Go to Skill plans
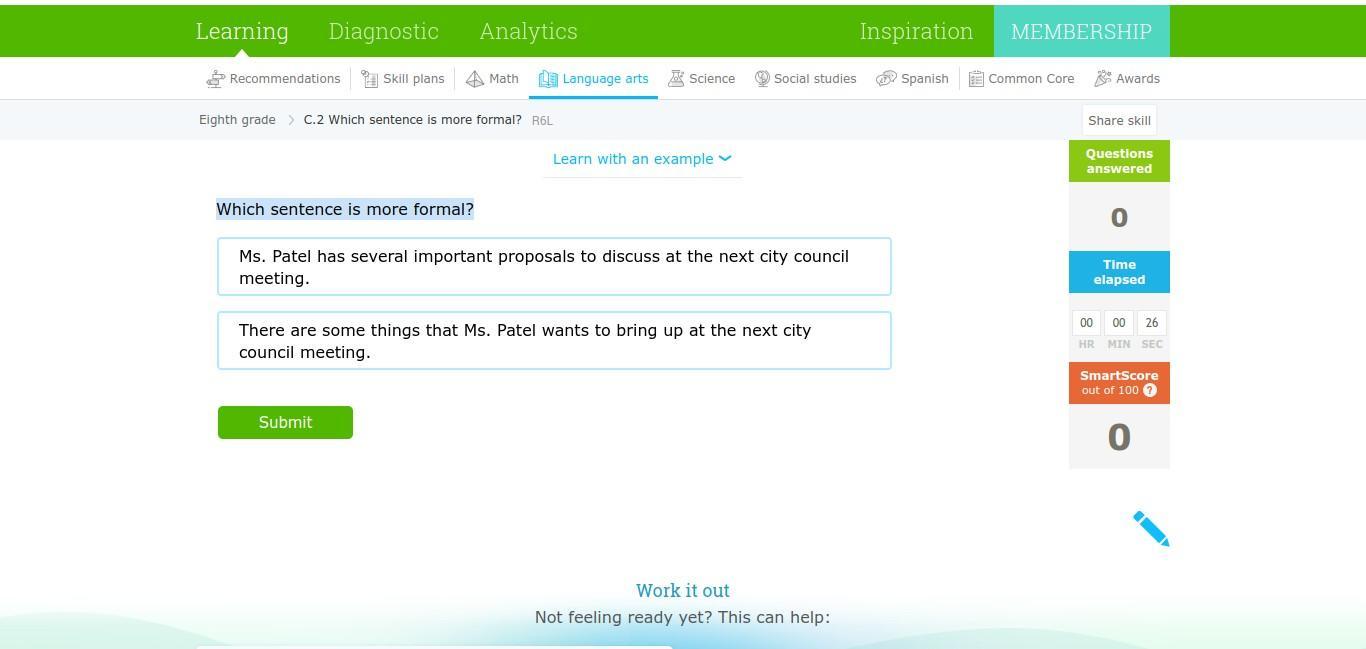Screen dimensions: 1366x649 click(x=403, y=79)
